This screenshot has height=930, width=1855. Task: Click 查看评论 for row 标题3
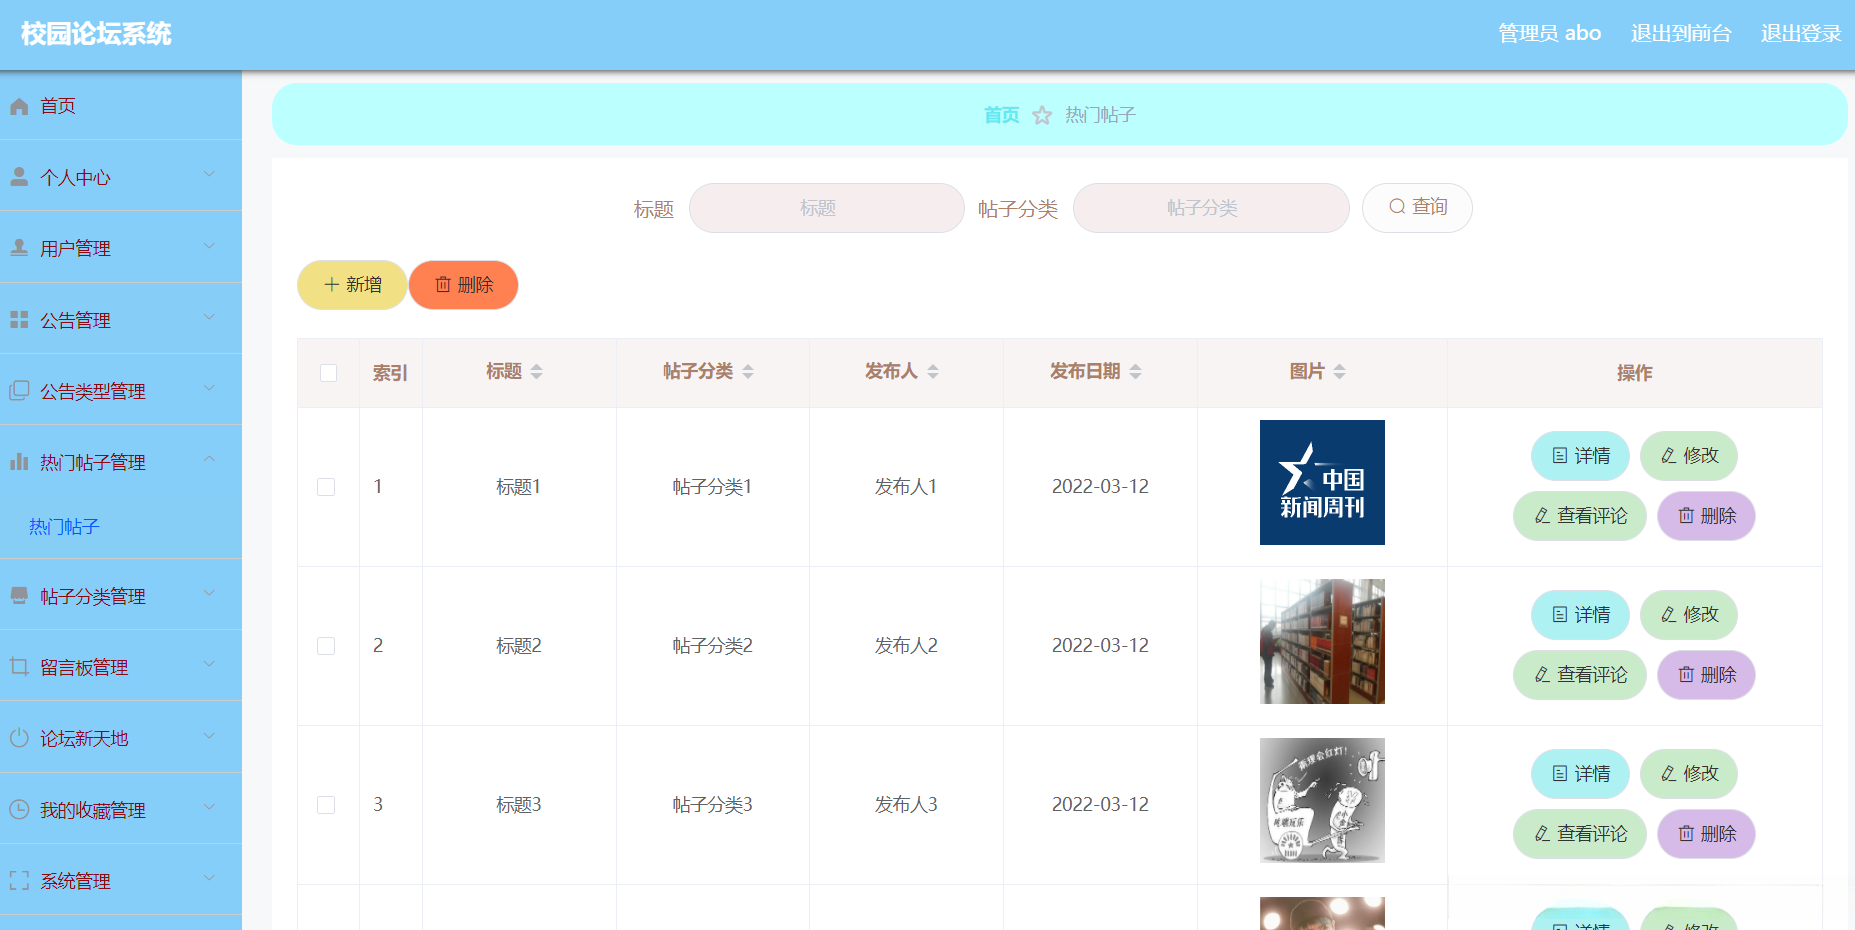(1580, 834)
